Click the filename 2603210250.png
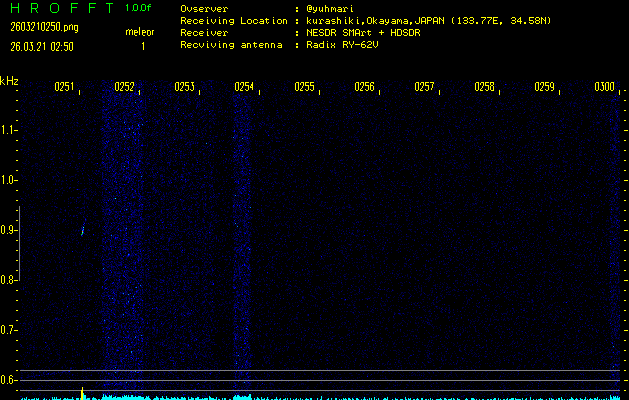The height and width of the screenshot is (400, 629). 44,27
